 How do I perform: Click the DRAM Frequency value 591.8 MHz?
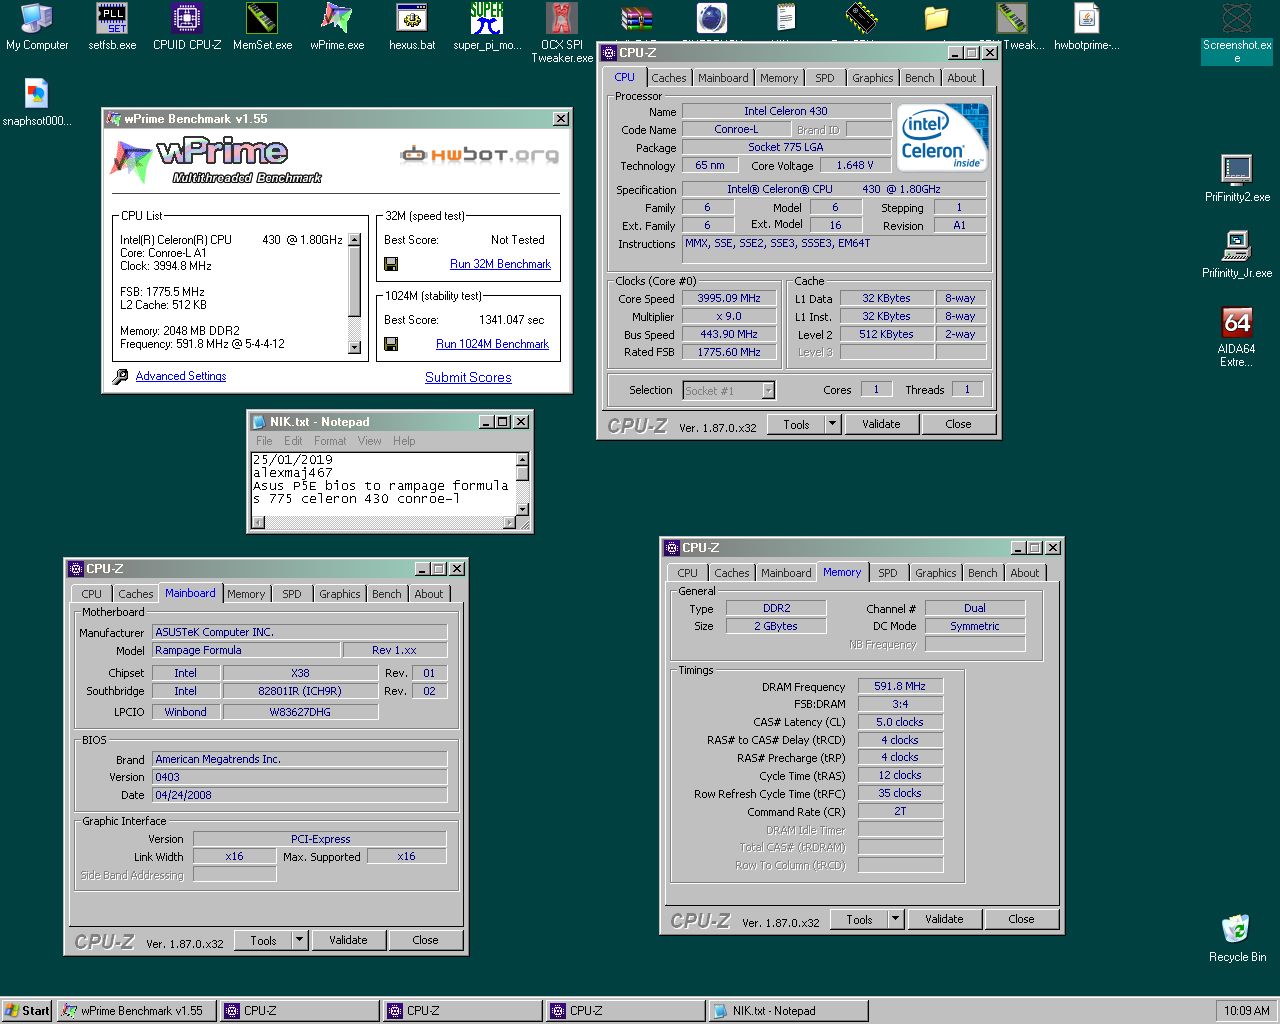pos(900,686)
